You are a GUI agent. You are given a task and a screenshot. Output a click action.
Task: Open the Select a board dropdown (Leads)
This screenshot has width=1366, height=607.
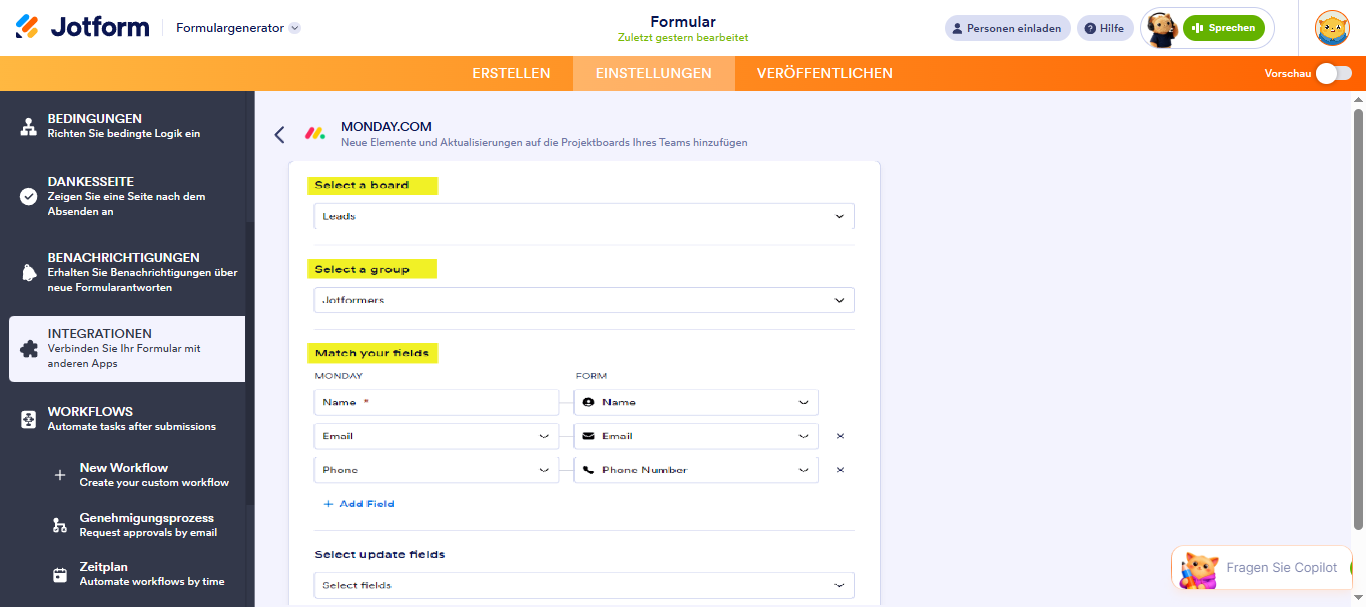[584, 216]
